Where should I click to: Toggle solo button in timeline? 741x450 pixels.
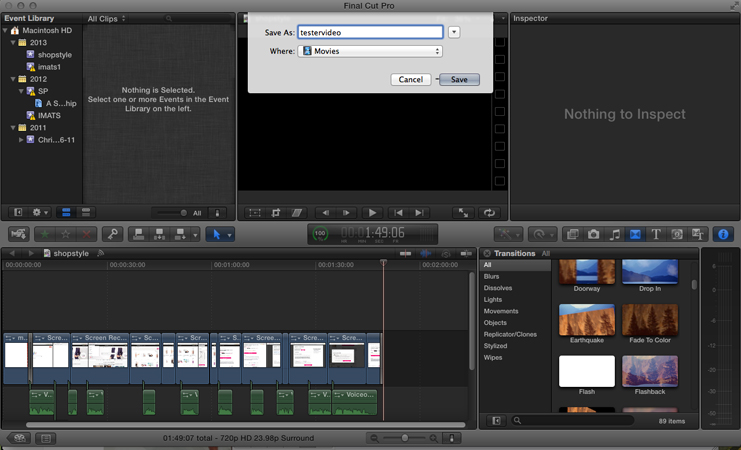[x=446, y=254]
